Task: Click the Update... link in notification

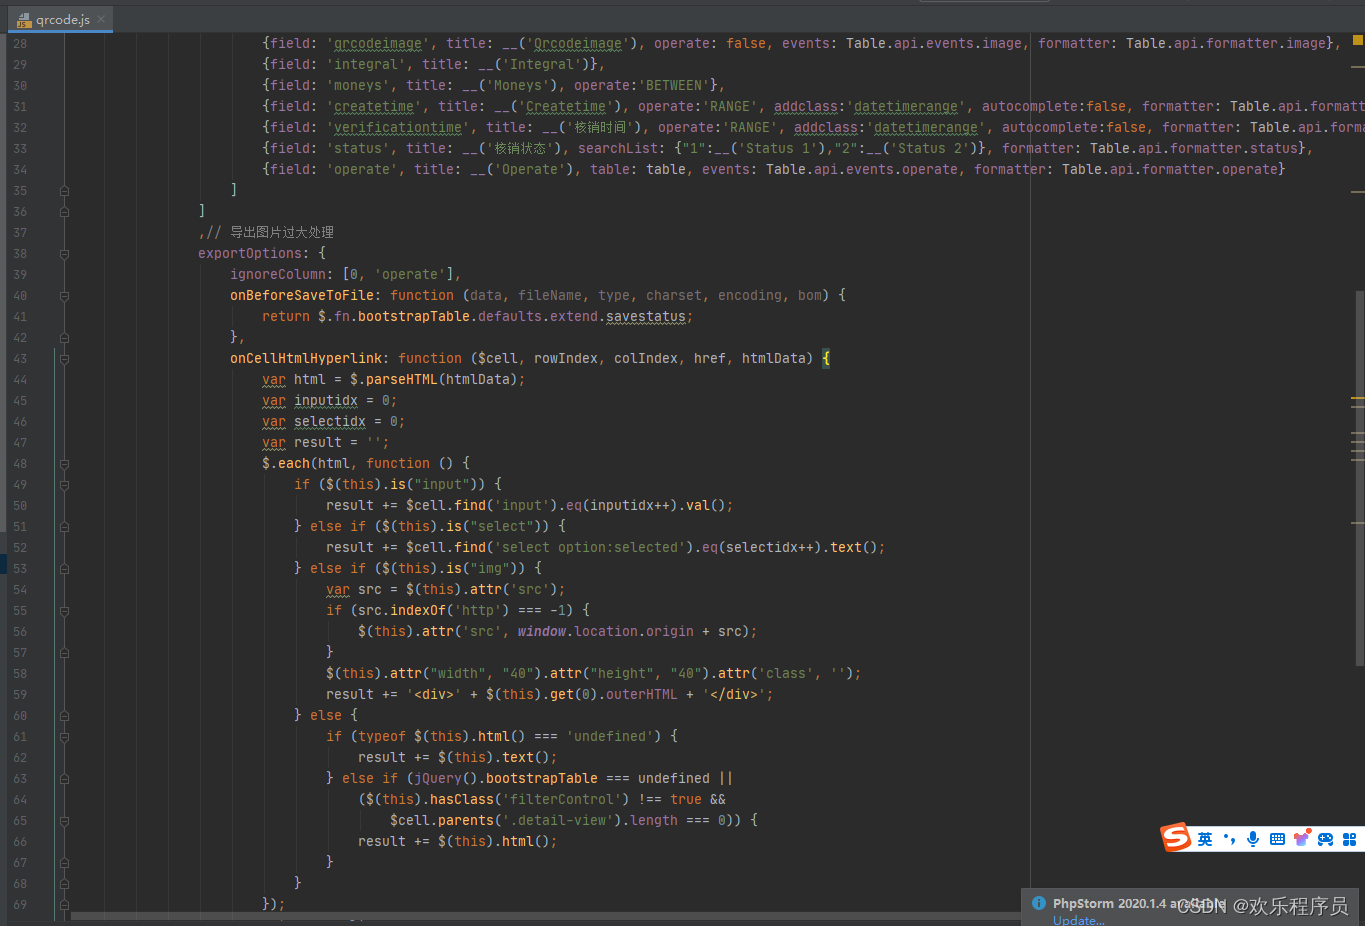Action: 1078,920
